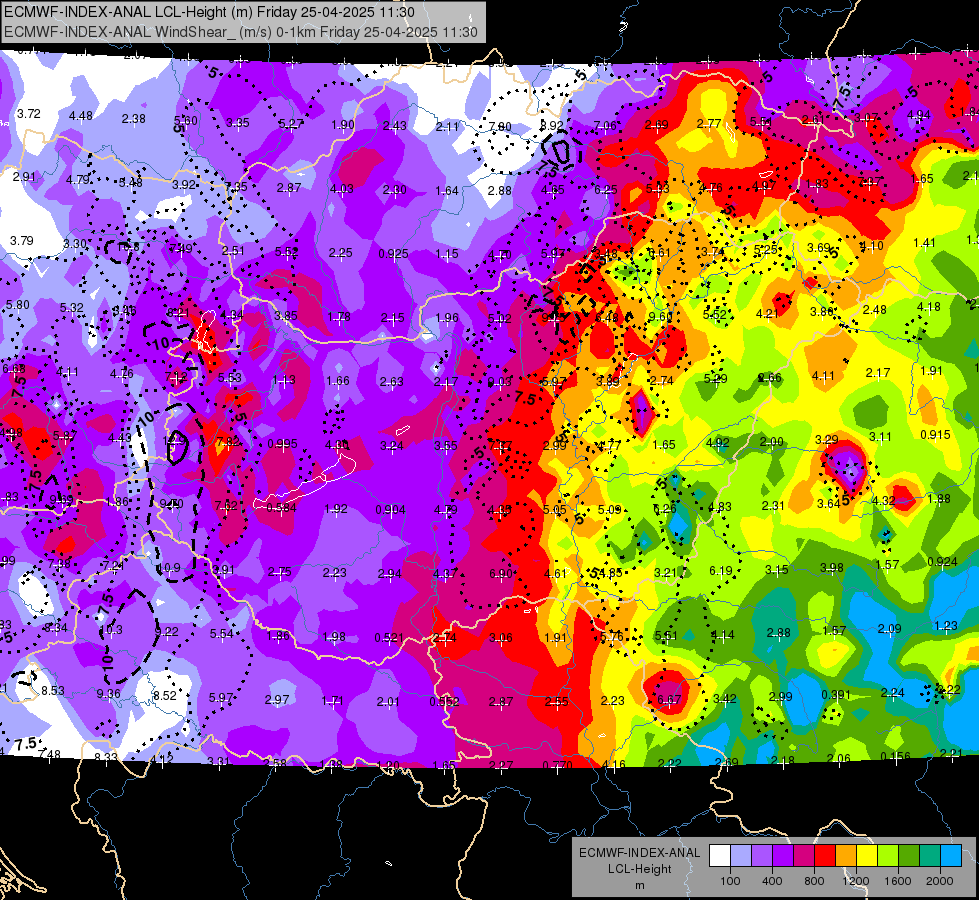This screenshot has height=900, width=979.
Task: Click the legend label 100
Action: pos(730,881)
